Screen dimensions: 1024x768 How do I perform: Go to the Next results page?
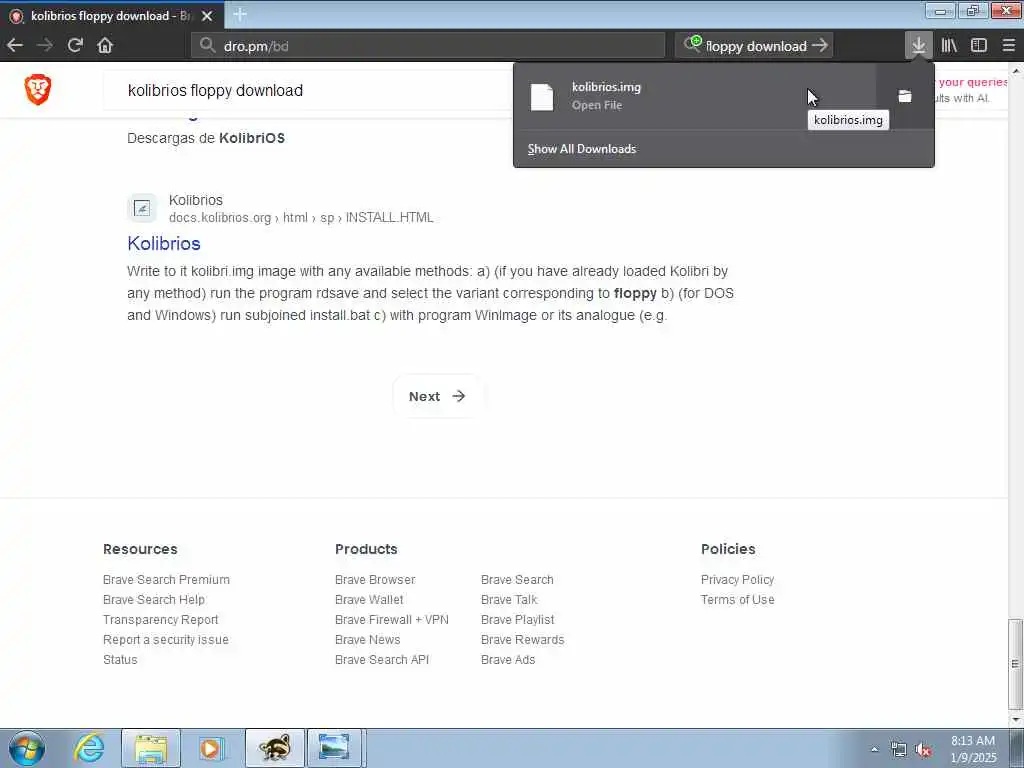[x=438, y=396]
